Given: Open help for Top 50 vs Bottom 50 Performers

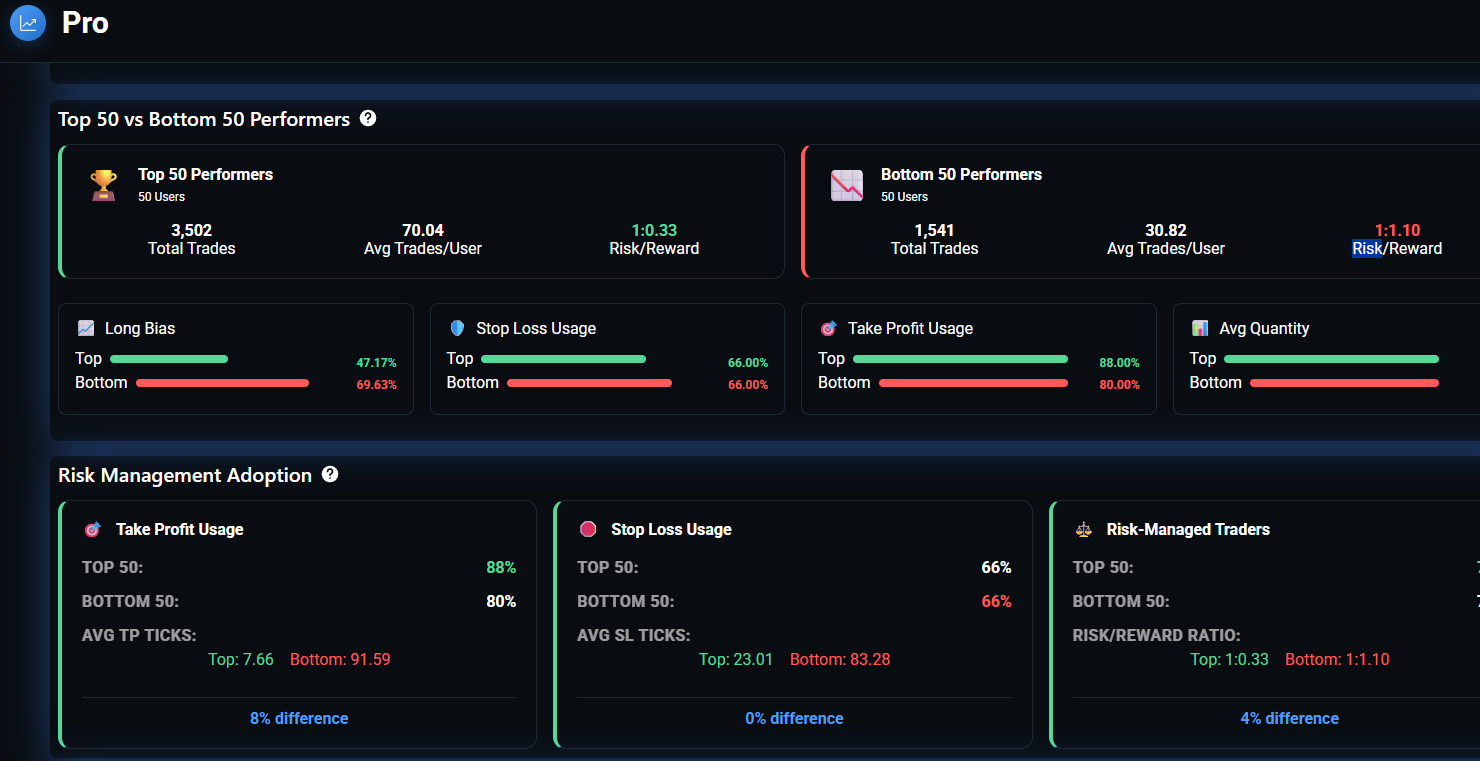Looking at the screenshot, I should (x=368, y=118).
